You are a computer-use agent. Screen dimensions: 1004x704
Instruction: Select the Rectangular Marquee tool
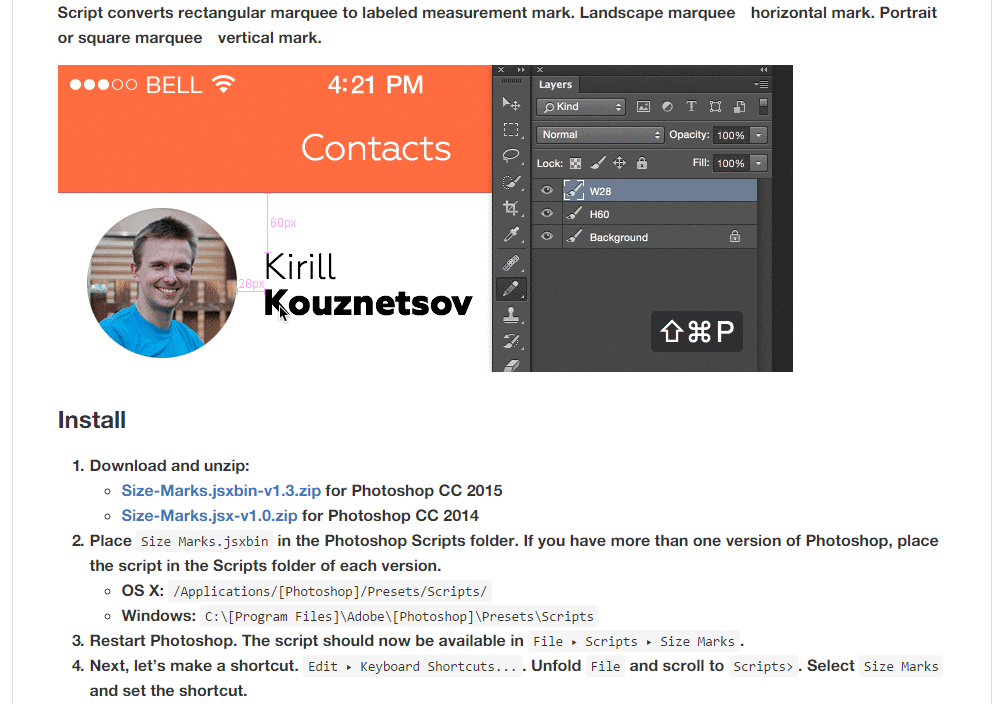(511, 130)
